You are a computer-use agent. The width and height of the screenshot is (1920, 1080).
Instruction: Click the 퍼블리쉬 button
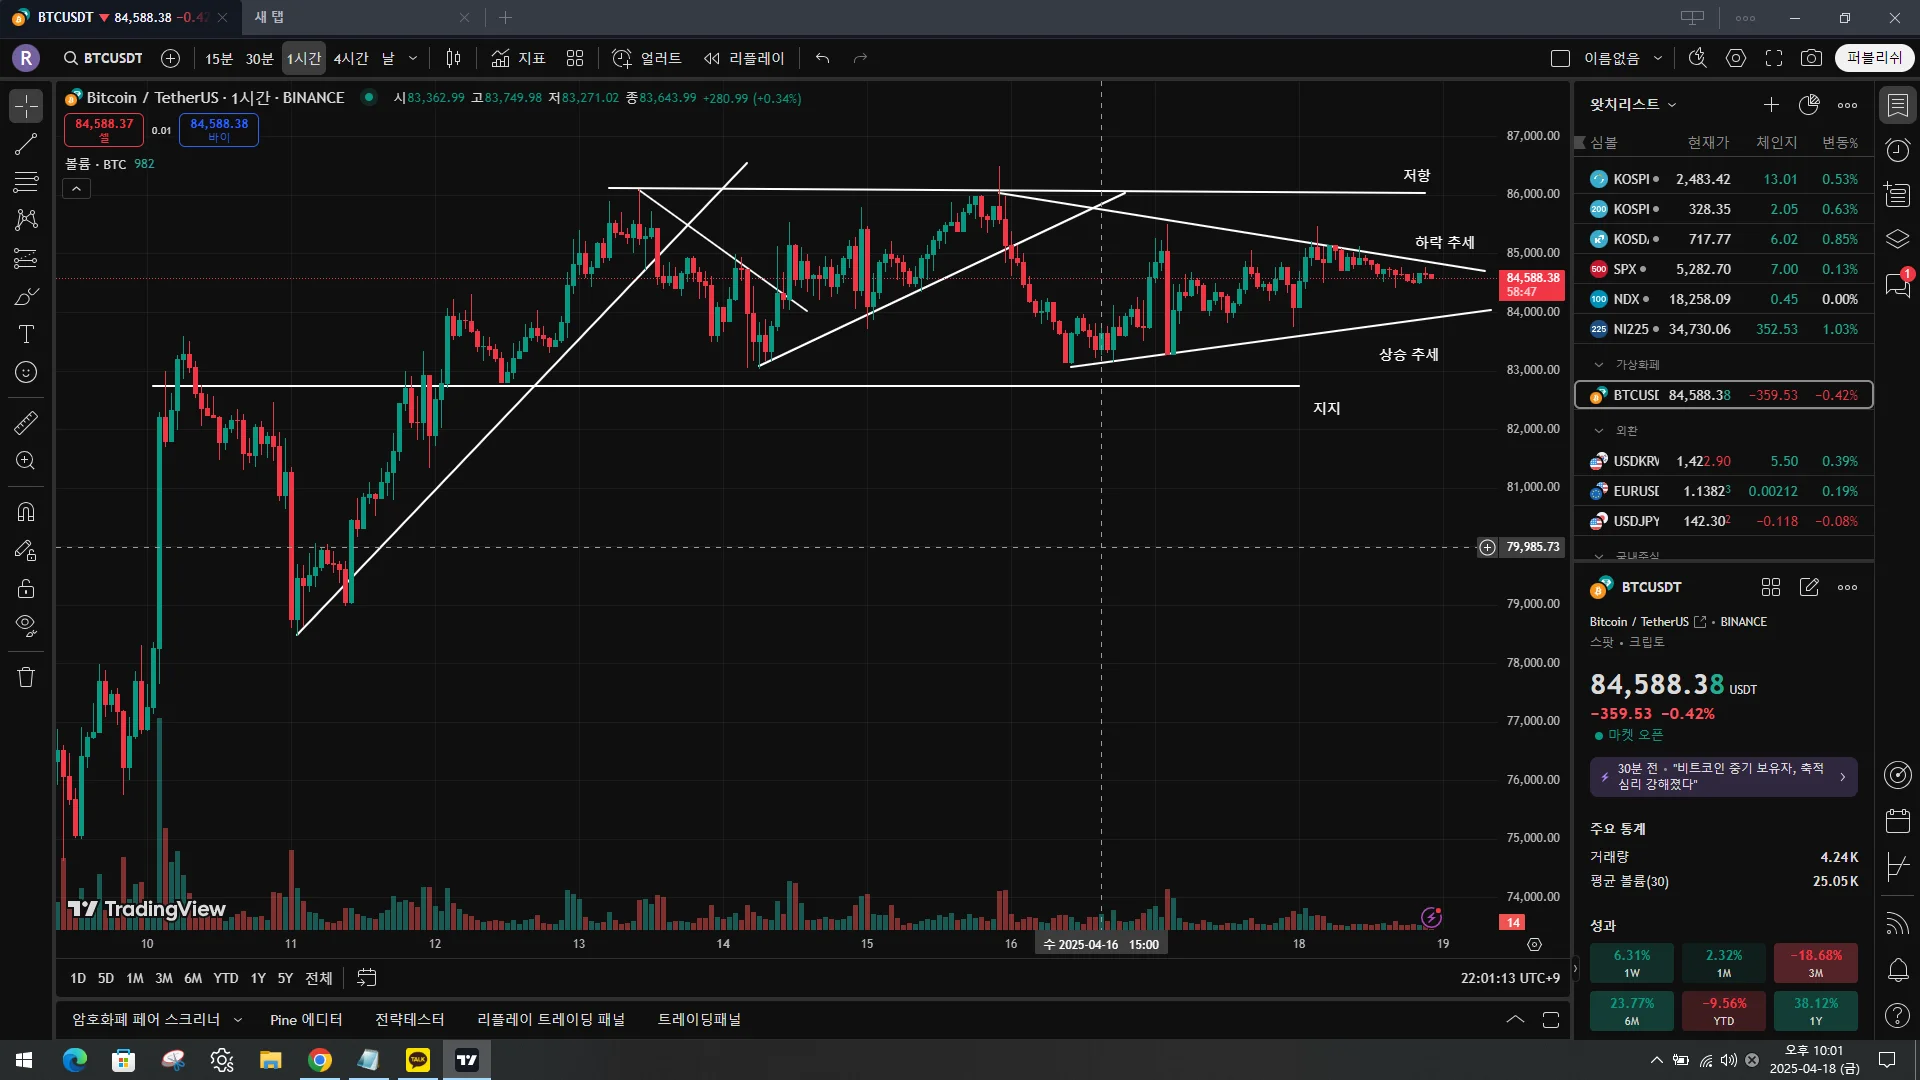[x=1874, y=58]
